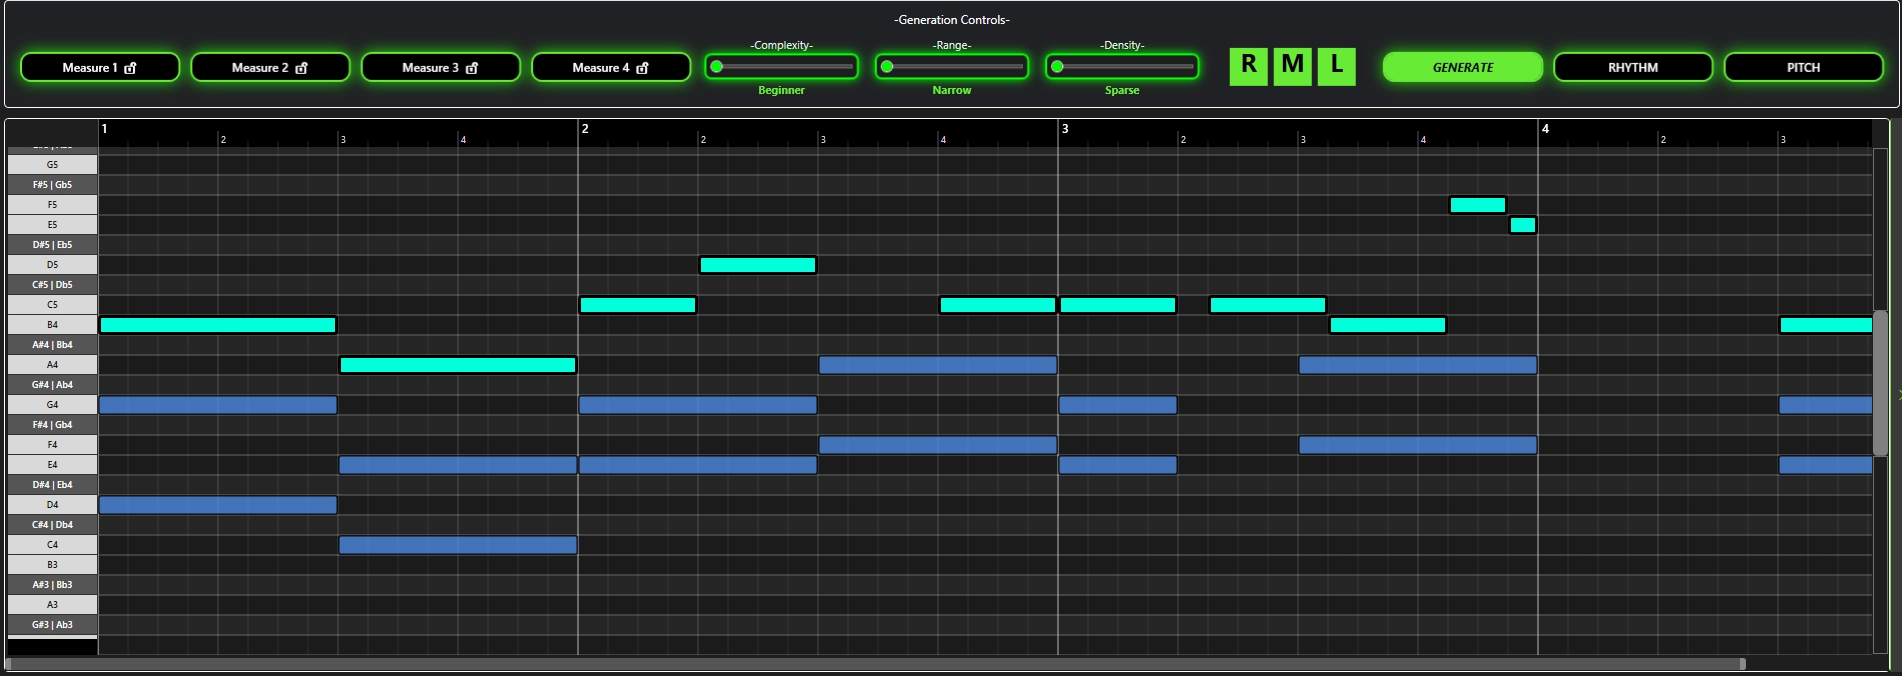This screenshot has width=1902, height=676.
Task: Select the blue D4 note in measure 1
Action: click(218, 505)
